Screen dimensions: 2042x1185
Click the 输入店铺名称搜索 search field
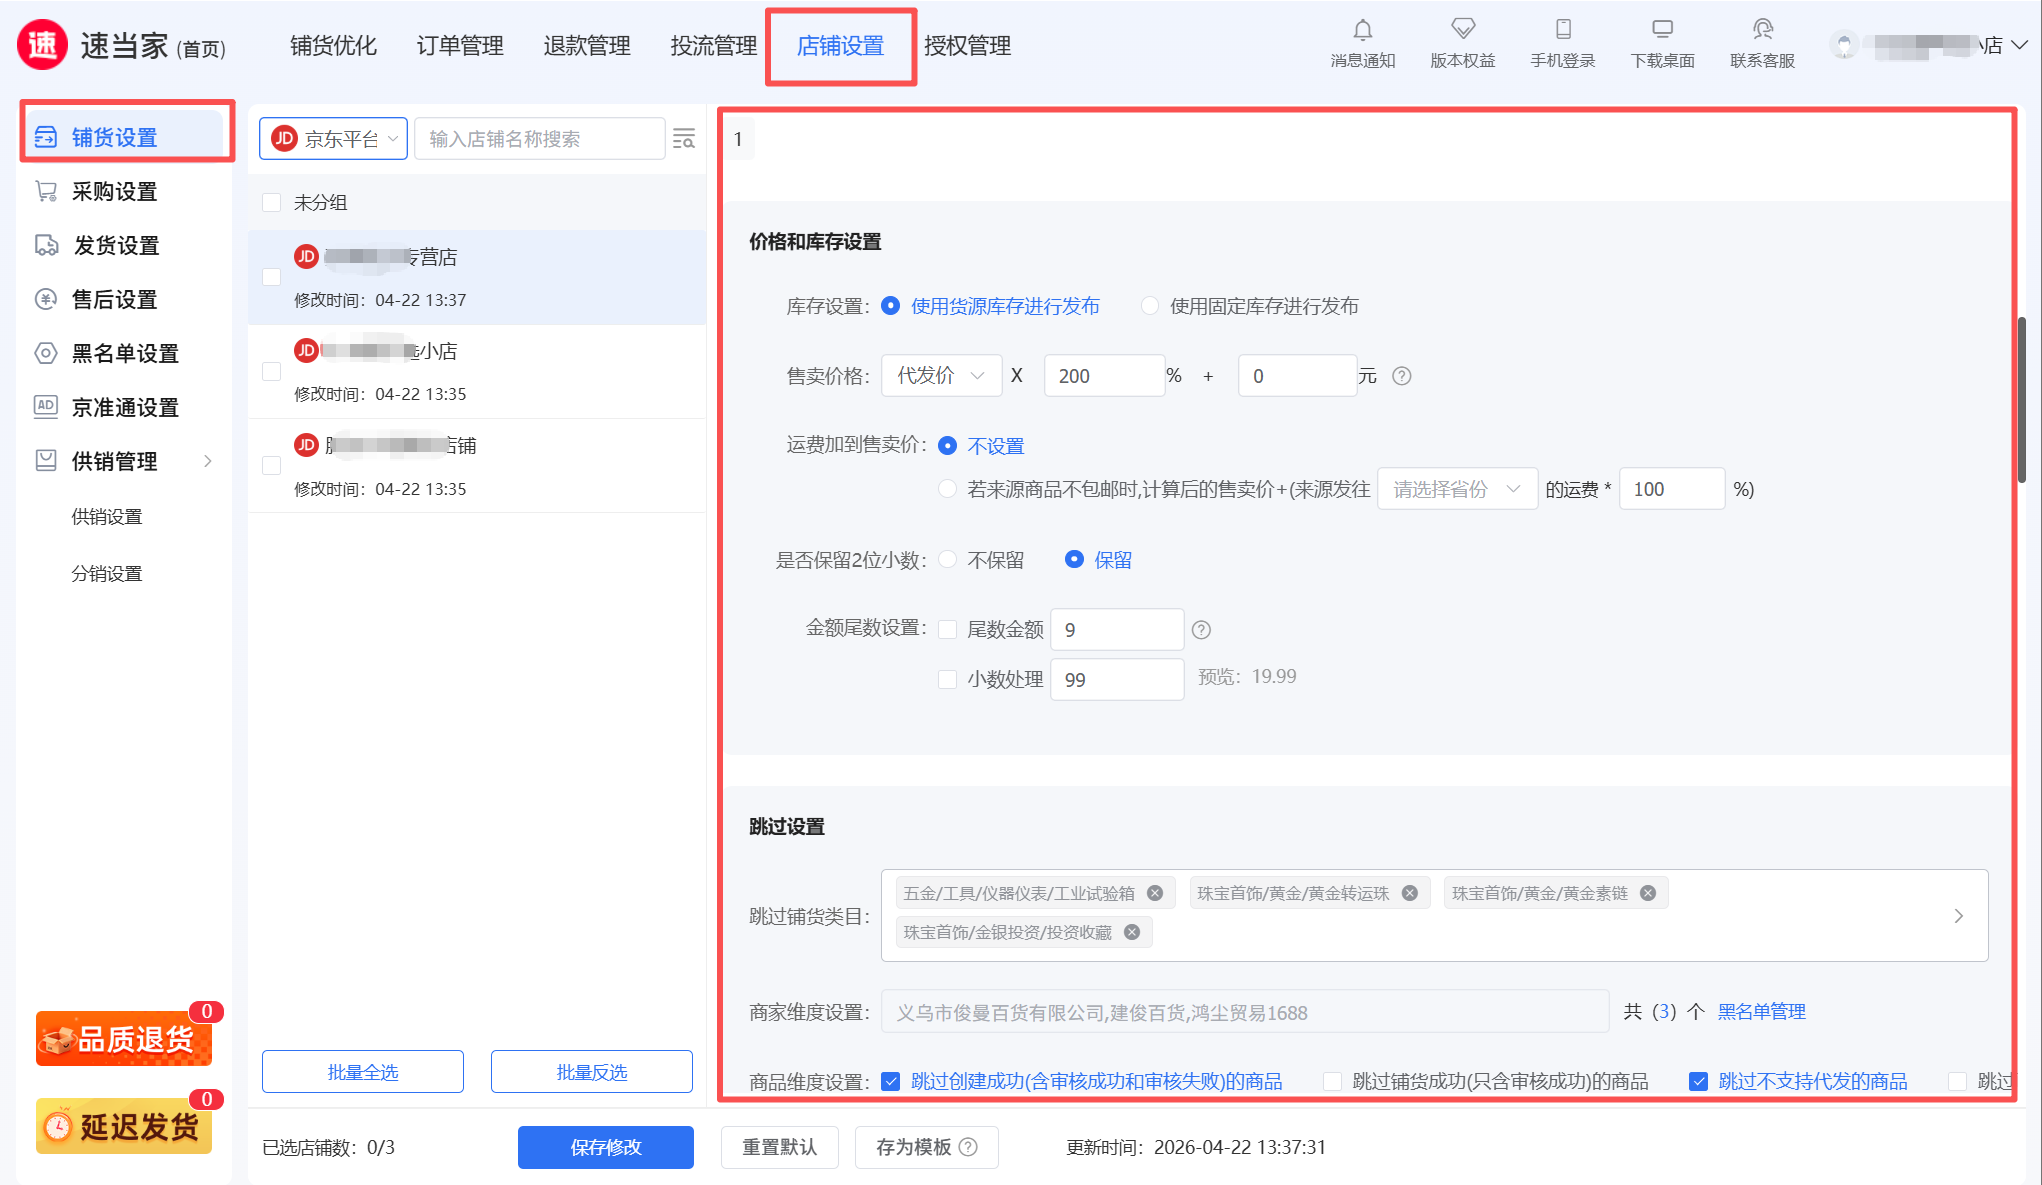(539, 139)
